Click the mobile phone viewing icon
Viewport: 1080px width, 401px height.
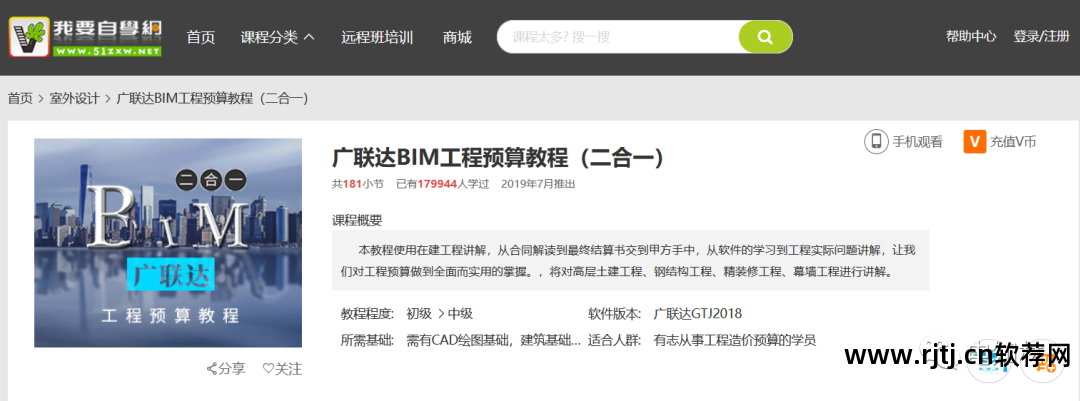pos(876,142)
